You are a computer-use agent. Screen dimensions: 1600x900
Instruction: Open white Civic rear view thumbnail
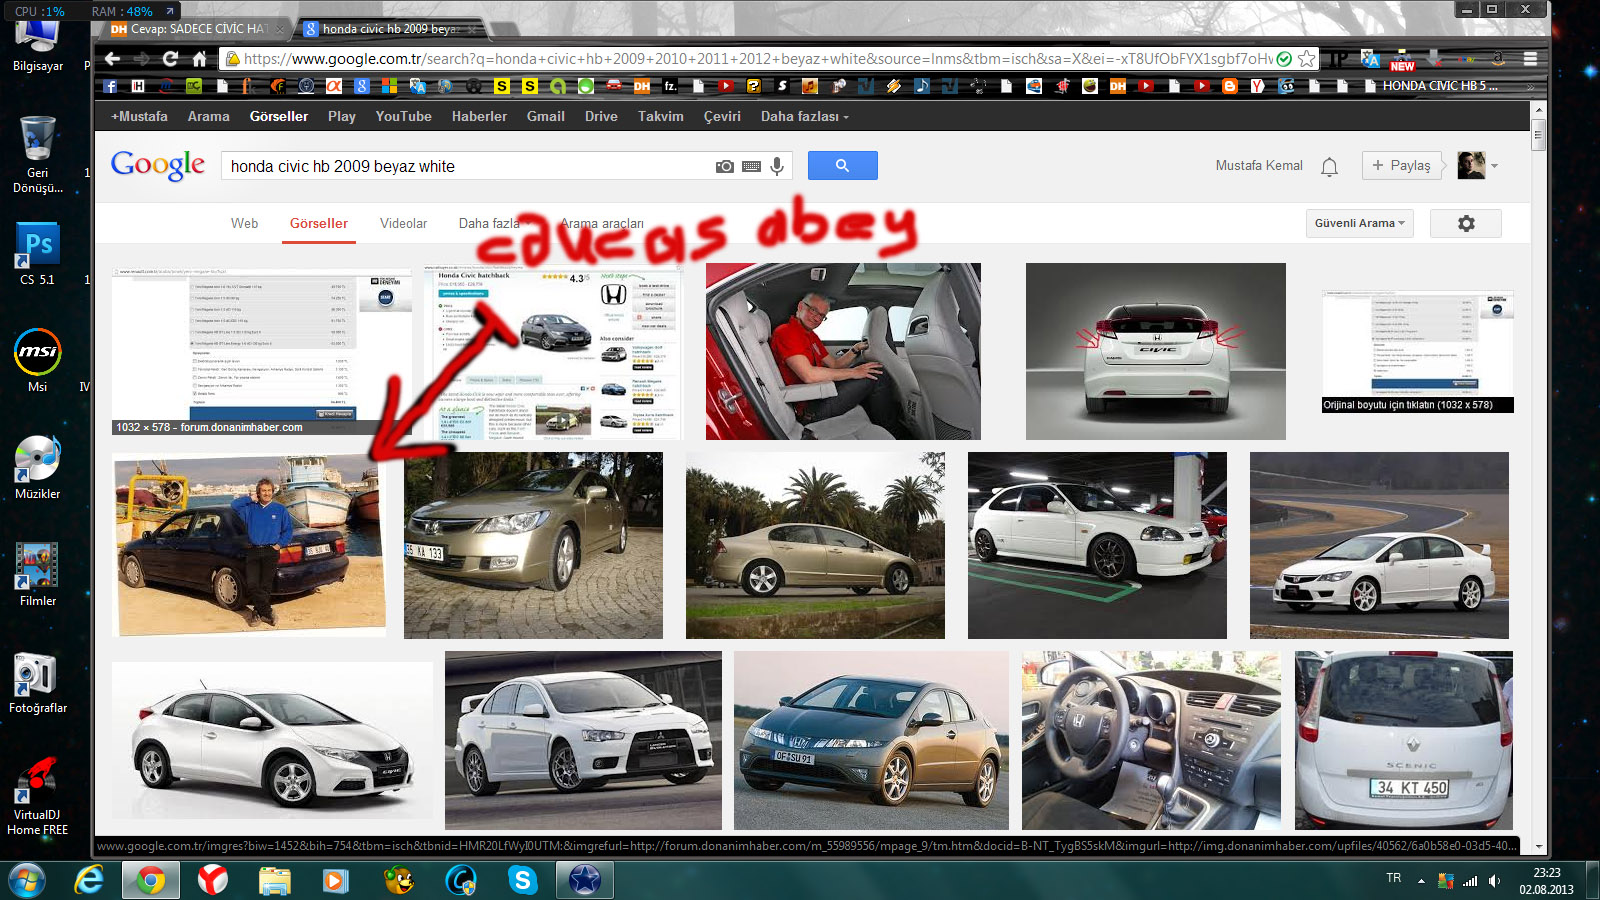1155,351
